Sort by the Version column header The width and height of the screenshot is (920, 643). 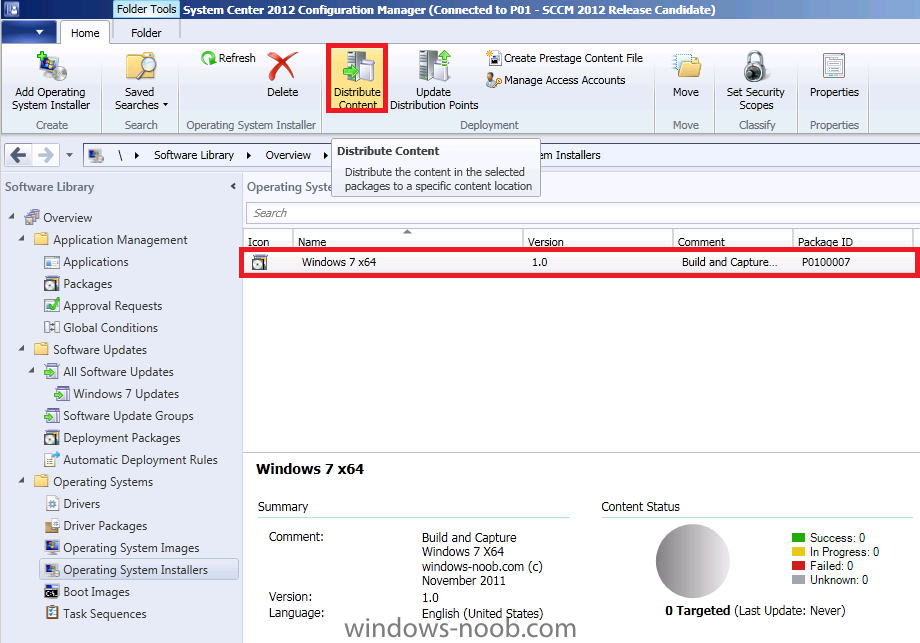point(597,241)
